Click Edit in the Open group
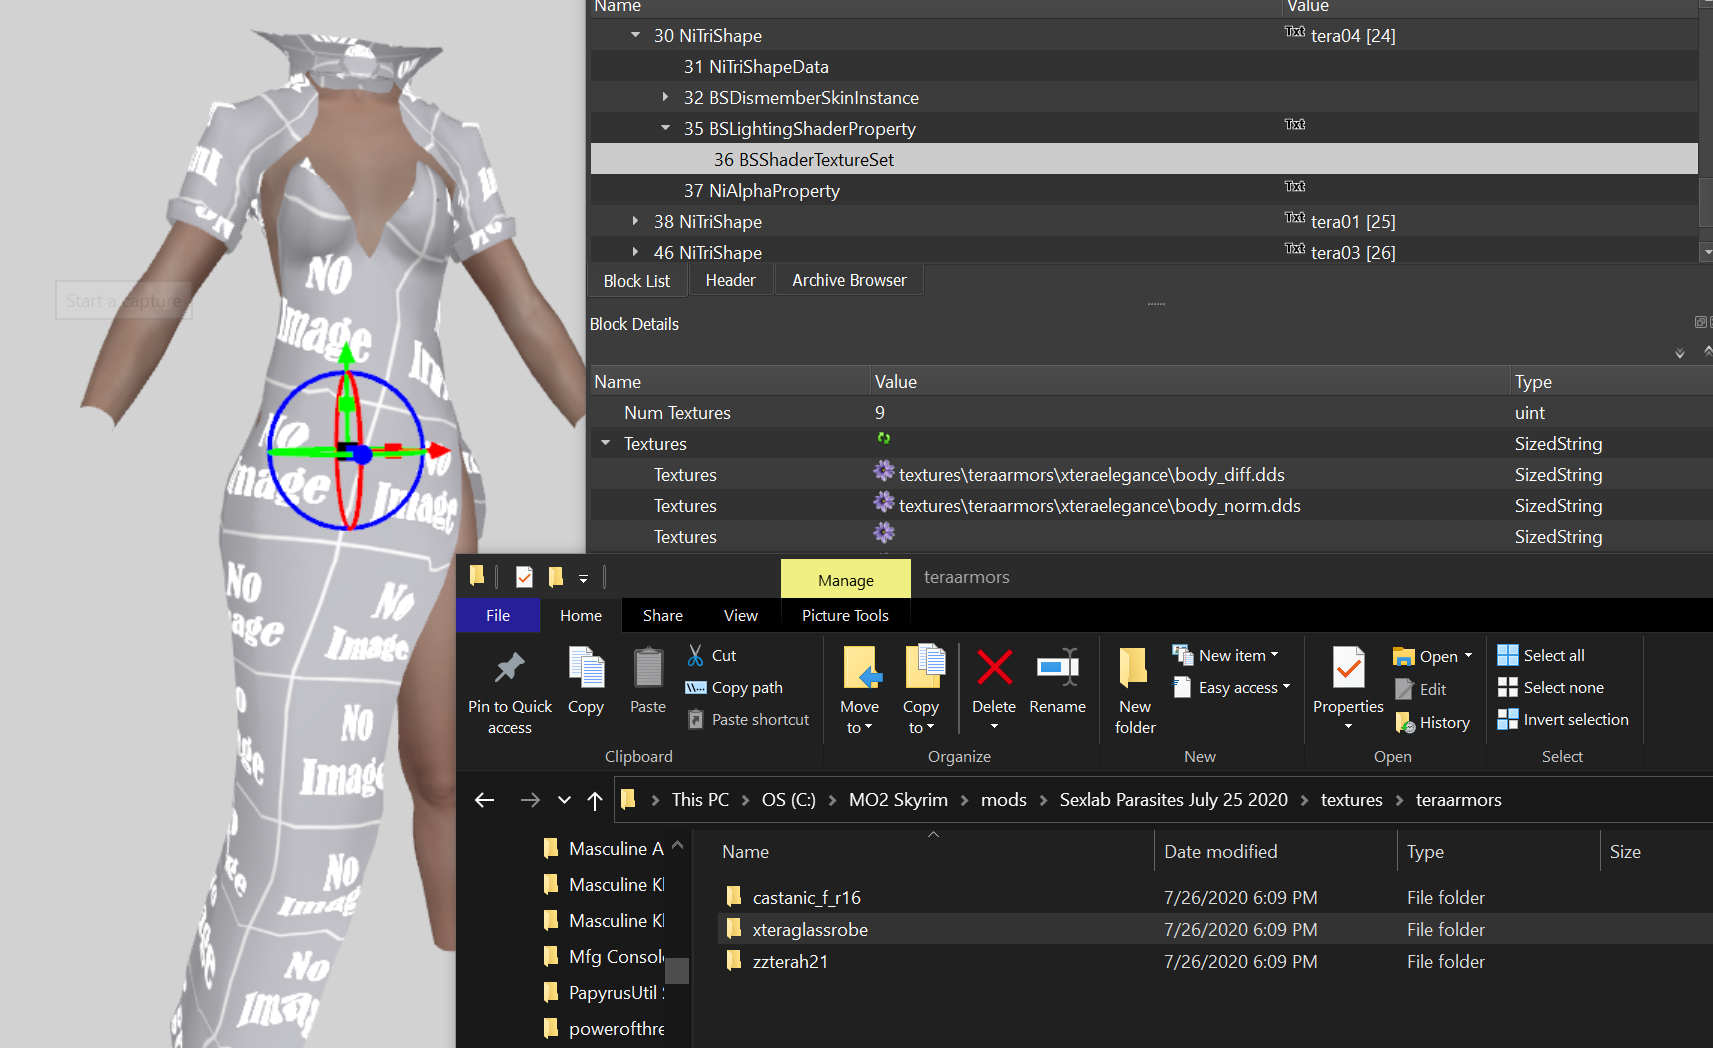1713x1048 pixels. tap(1421, 690)
